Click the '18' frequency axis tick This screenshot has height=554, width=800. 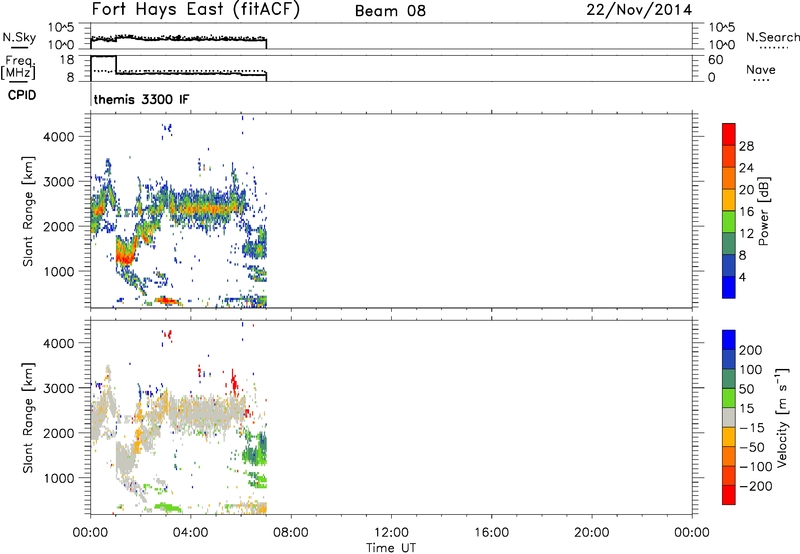tap(67, 60)
